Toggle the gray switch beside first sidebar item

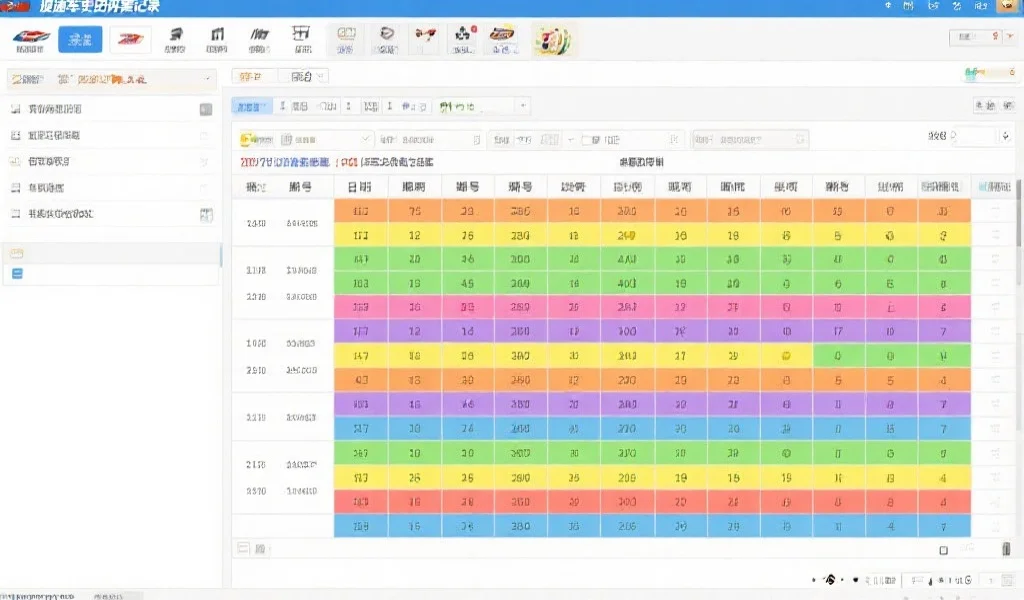205,109
